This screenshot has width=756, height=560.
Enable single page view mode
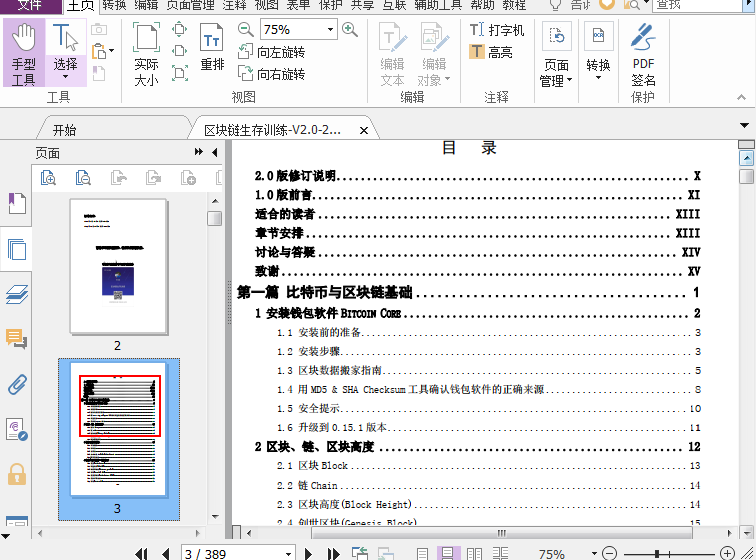tap(422, 553)
